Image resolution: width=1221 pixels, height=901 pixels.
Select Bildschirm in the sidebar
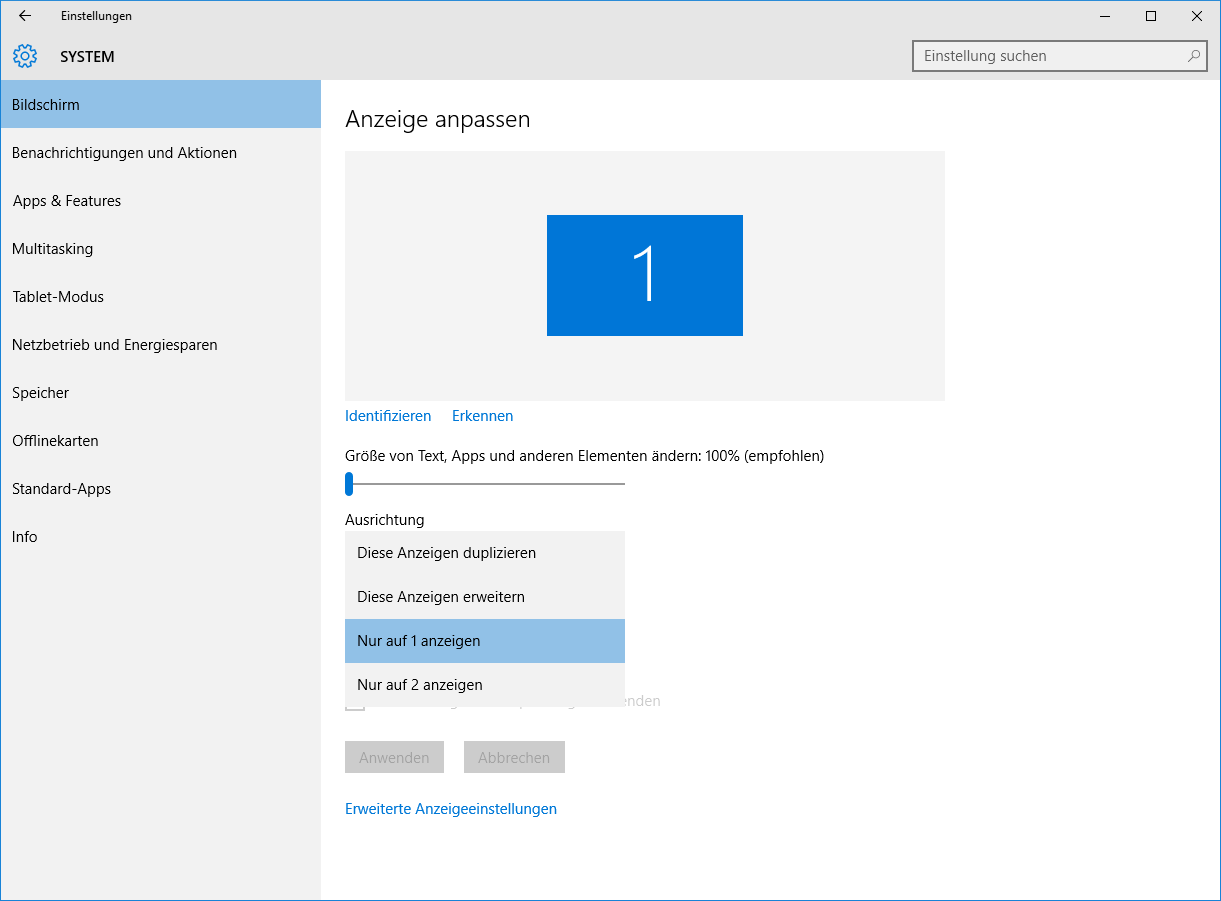[160, 104]
